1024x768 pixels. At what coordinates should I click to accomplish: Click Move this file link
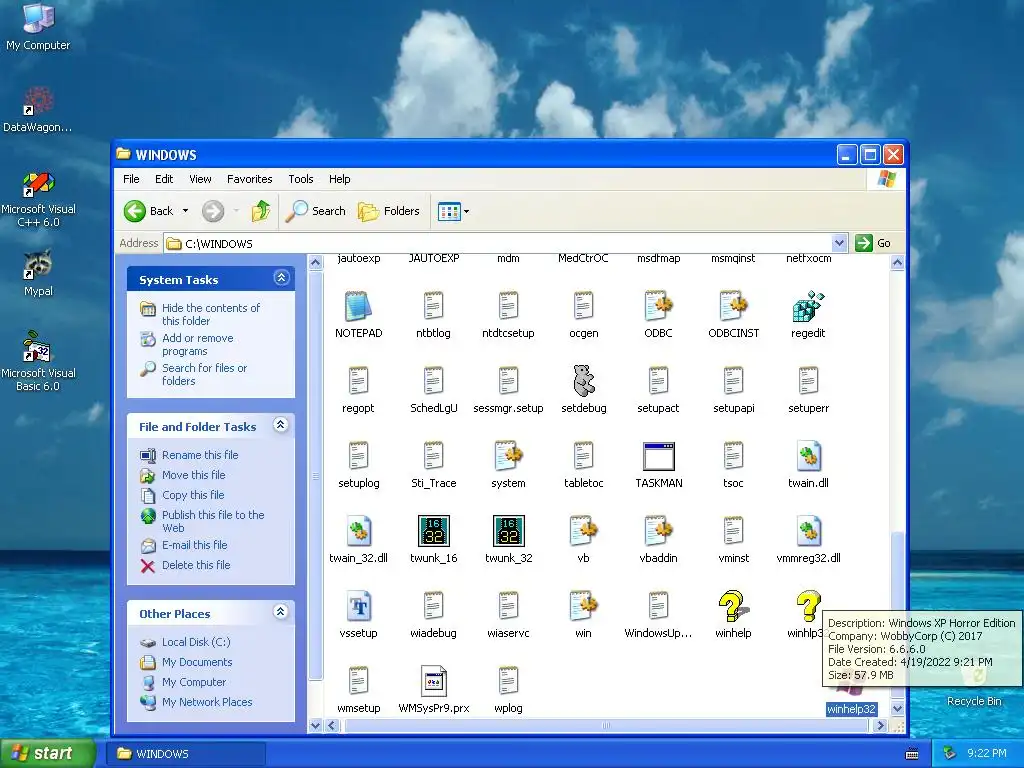click(x=193, y=475)
